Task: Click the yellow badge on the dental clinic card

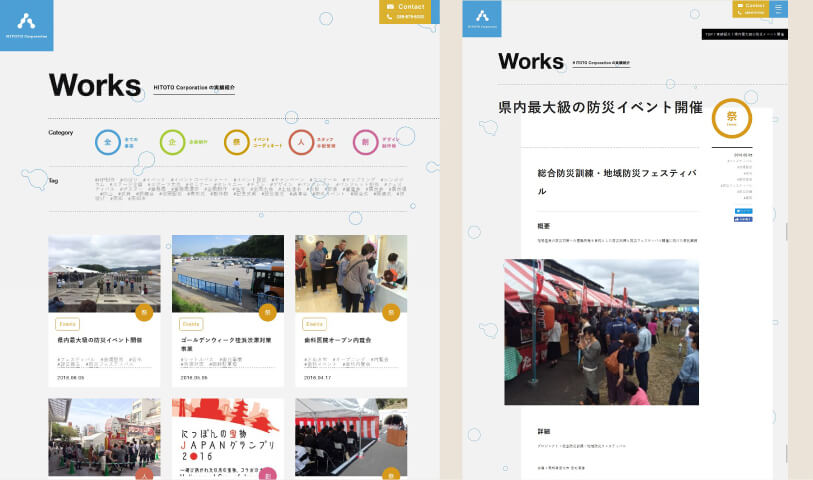Action: (391, 313)
